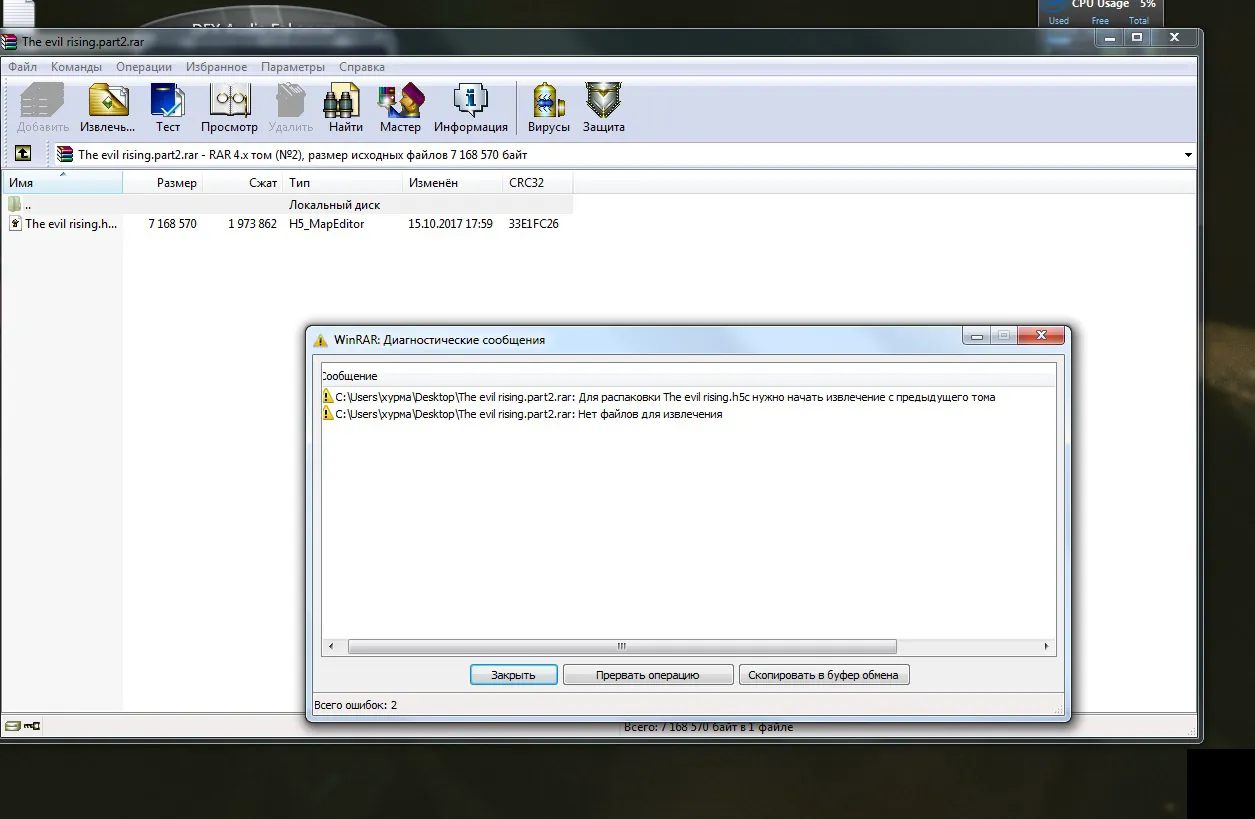
Task: Select the 'Нет файлов для извлечения' message
Action: click(x=528, y=414)
